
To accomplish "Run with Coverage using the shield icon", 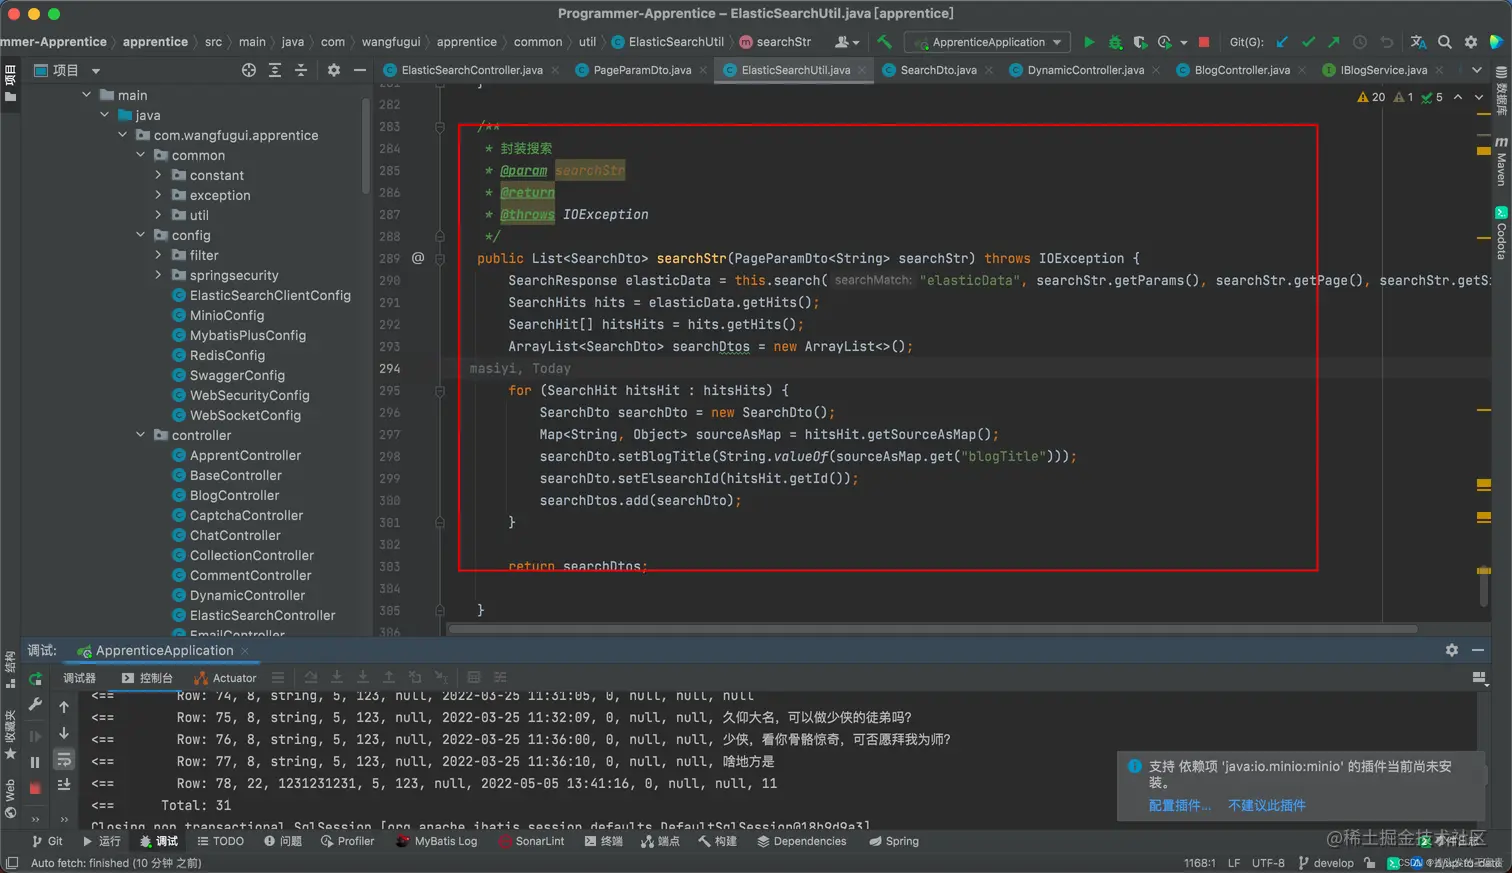I will 1140,42.
